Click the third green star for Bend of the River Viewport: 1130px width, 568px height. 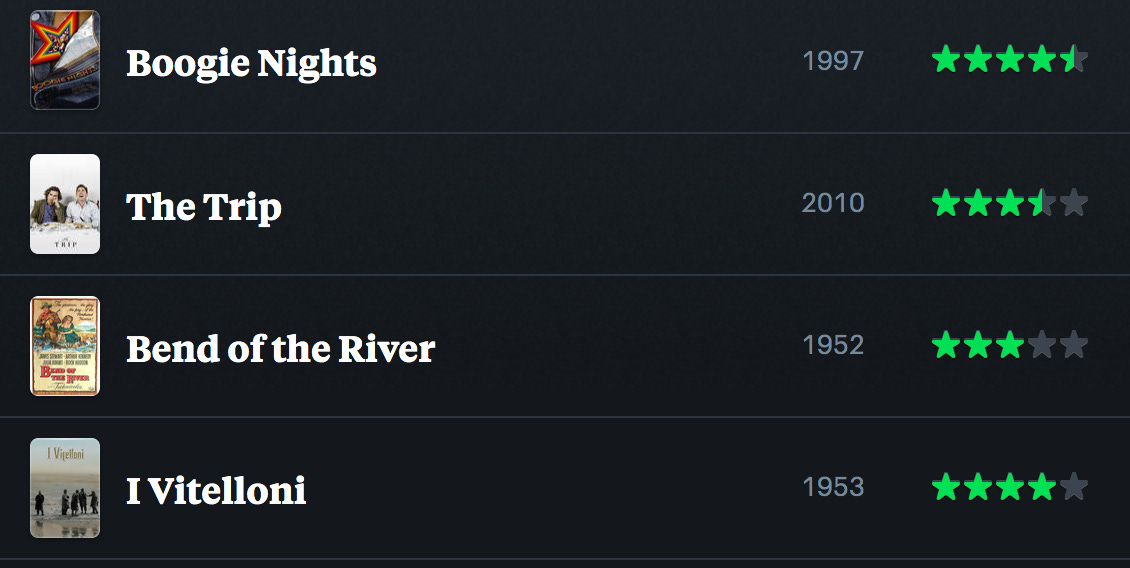coord(1010,345)
